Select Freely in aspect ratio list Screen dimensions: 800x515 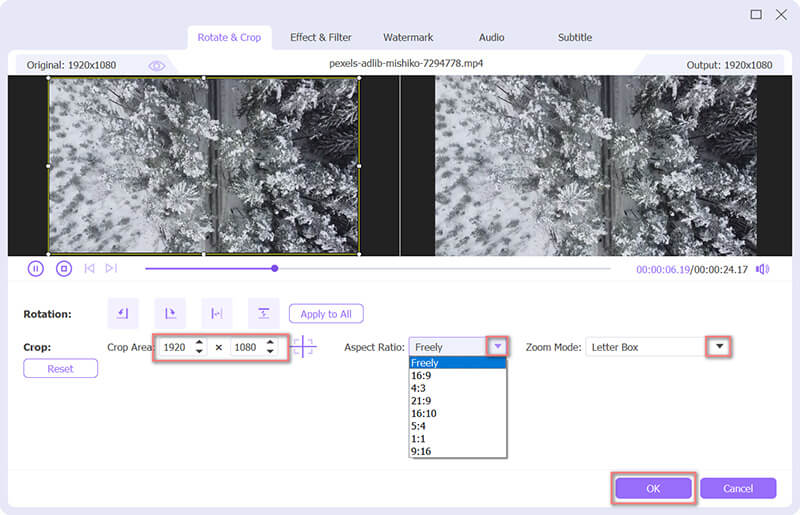coord(458,363)
